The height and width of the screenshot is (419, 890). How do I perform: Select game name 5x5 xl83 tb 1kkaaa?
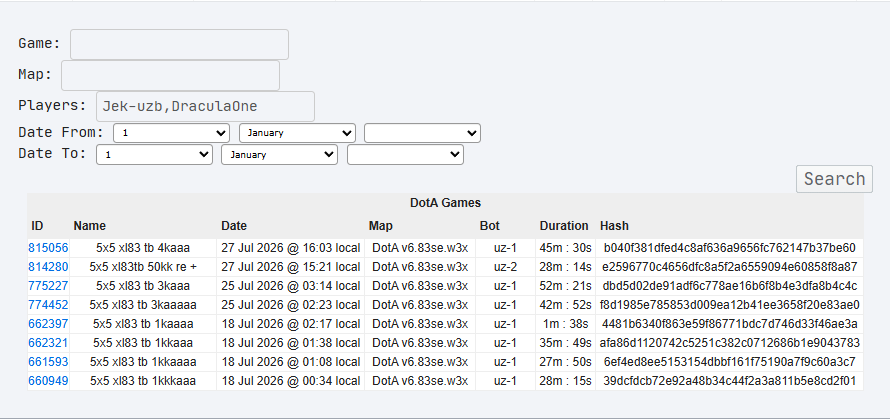pyautogui.click(x=143, y=343)
